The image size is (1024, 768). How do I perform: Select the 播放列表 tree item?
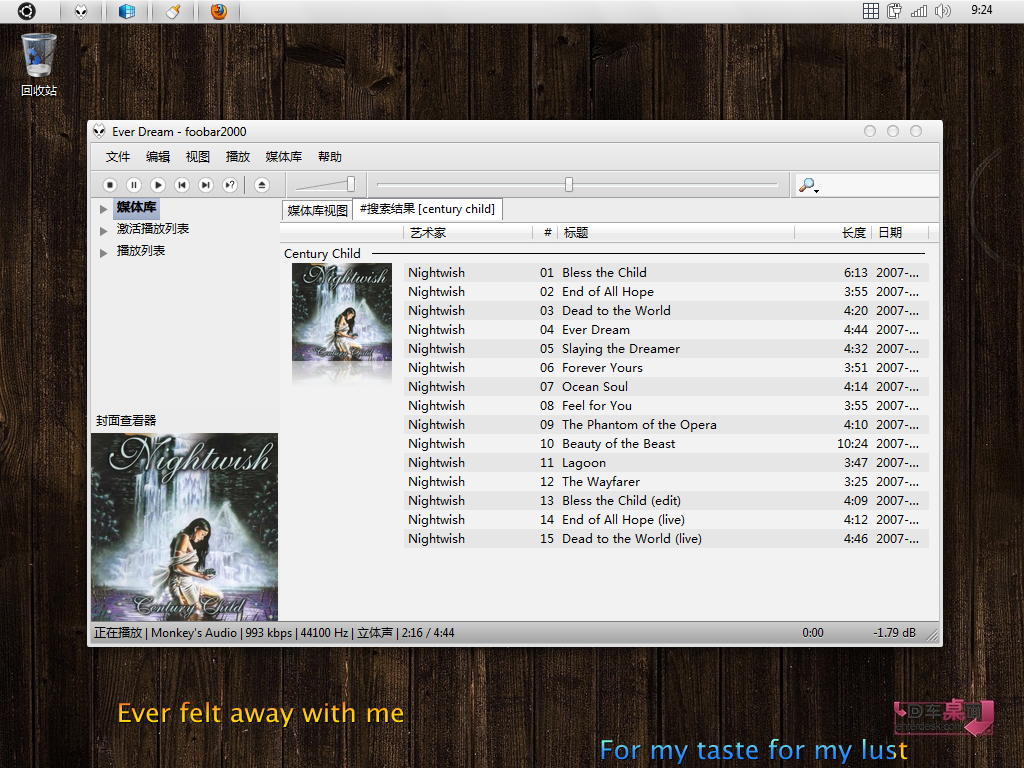pos(140,251)
